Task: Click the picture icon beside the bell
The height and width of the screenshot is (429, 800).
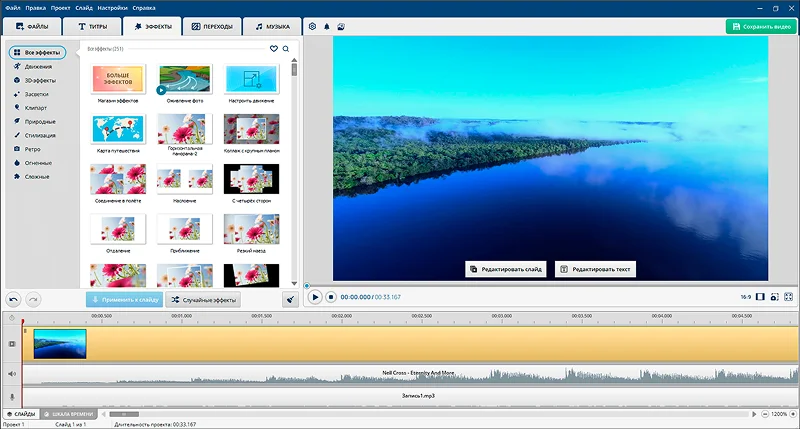Action: click(341, 27)
